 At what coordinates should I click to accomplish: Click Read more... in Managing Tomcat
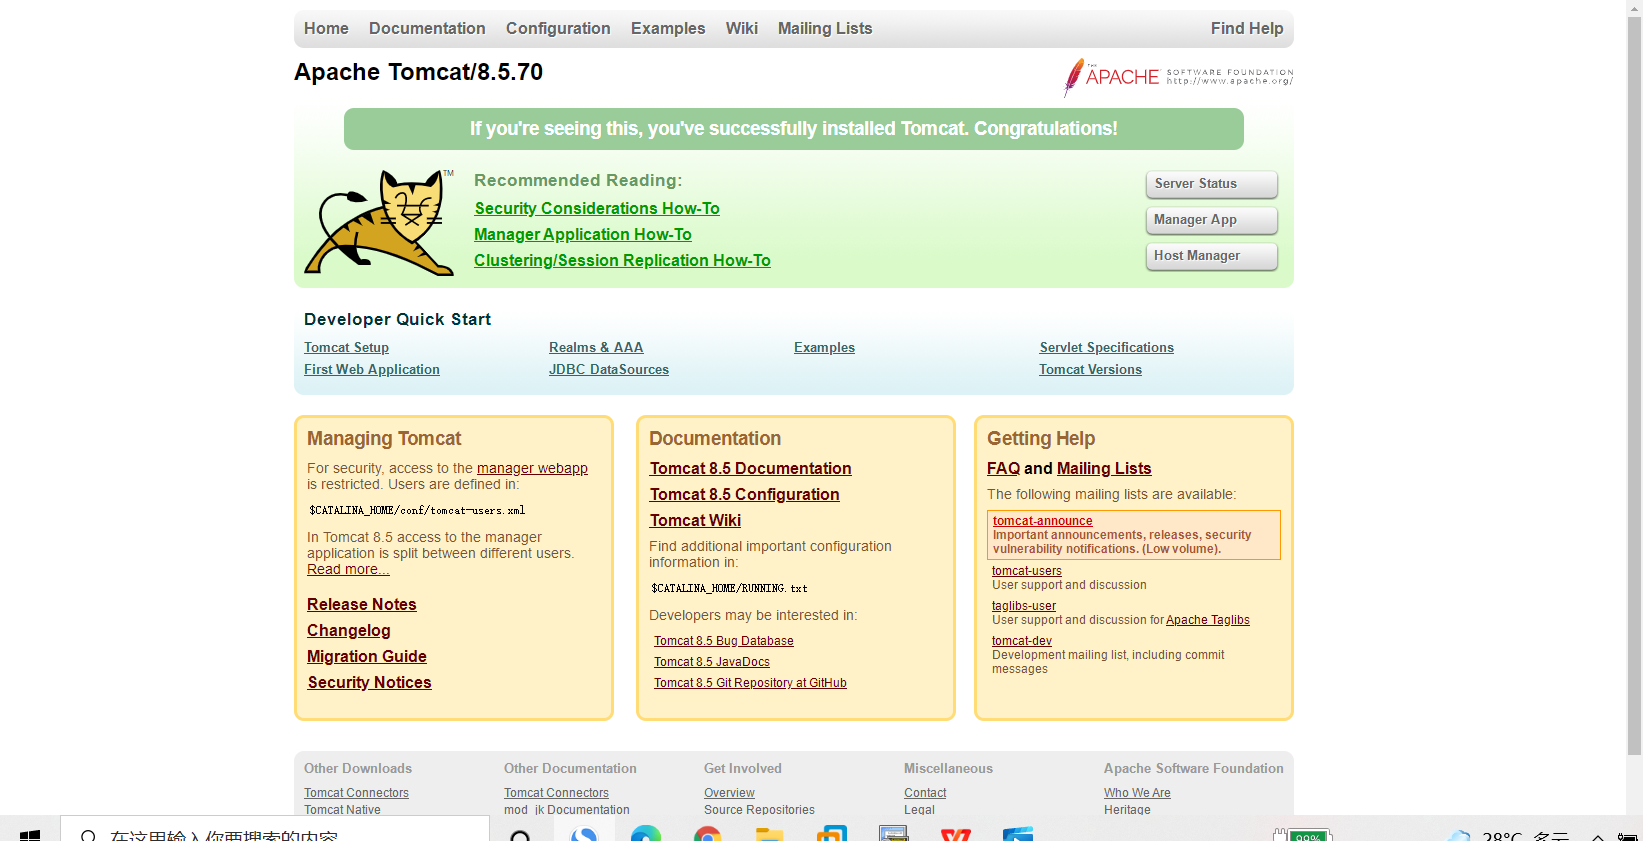[x=348, y=569]
